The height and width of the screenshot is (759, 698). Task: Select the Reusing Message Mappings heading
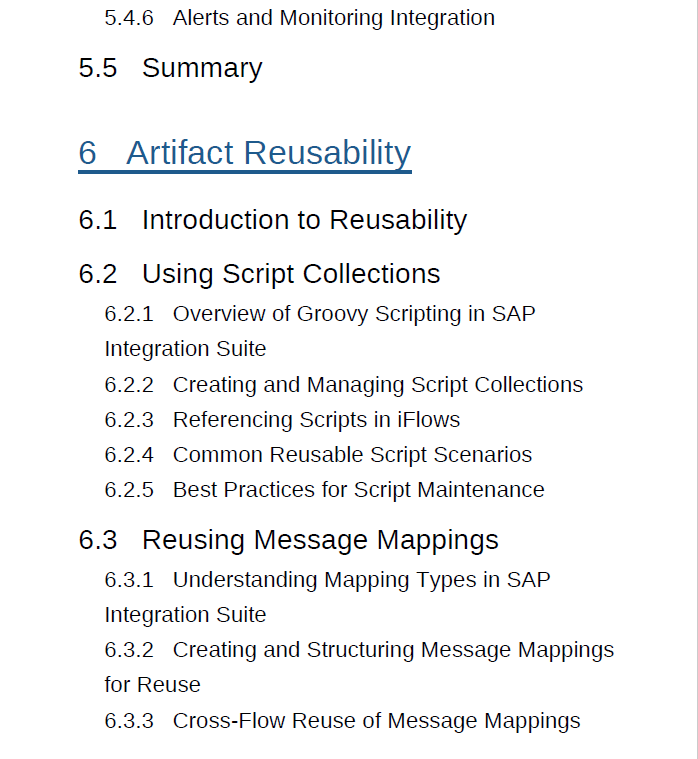pyautogui.click(x=319, y=540)
